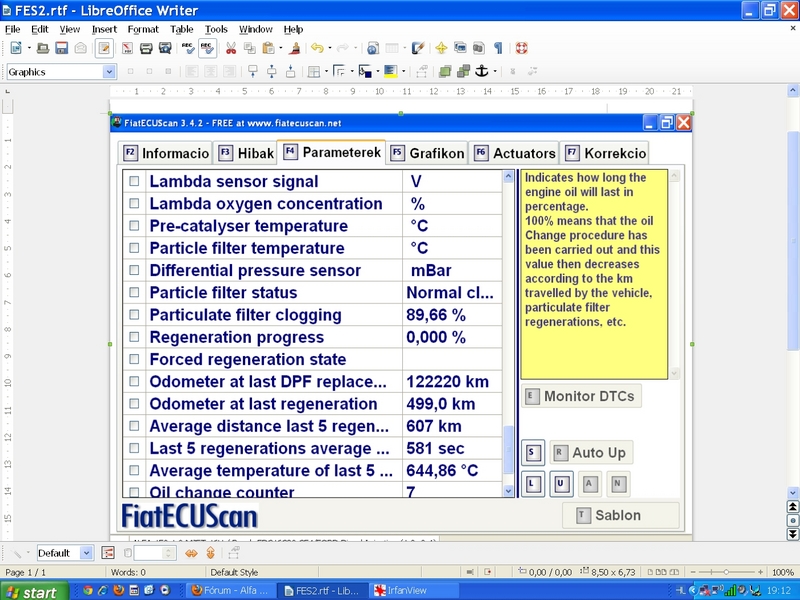Viewport: 800px width, 600px height.
Task: Expand the Anchor options dropdown arrow
Action: coord(495,71)
